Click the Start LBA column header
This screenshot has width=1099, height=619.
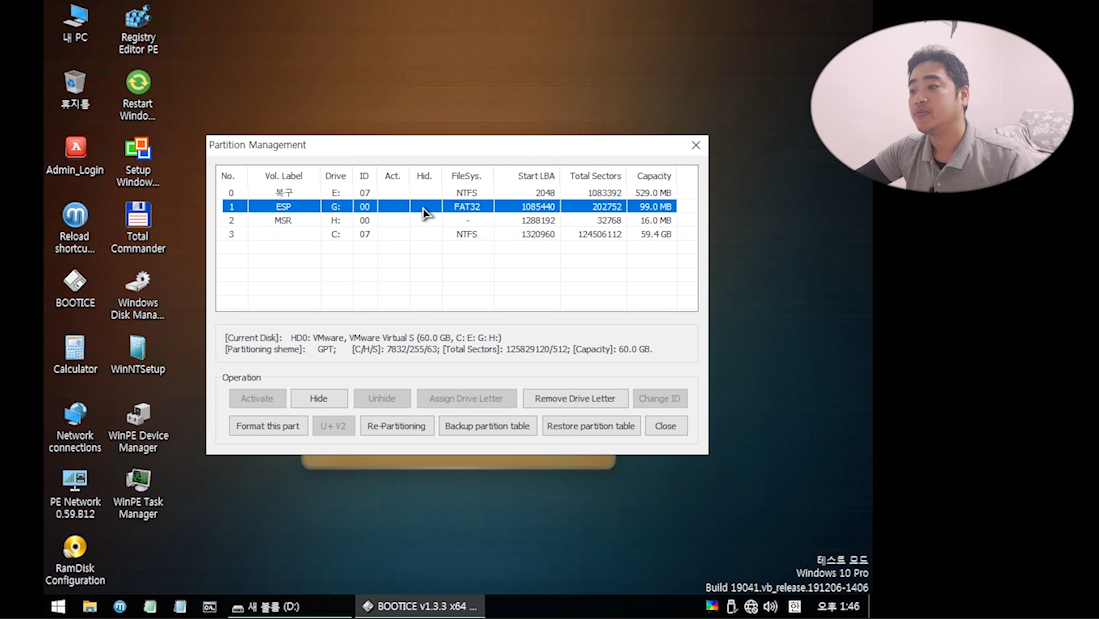527,176
